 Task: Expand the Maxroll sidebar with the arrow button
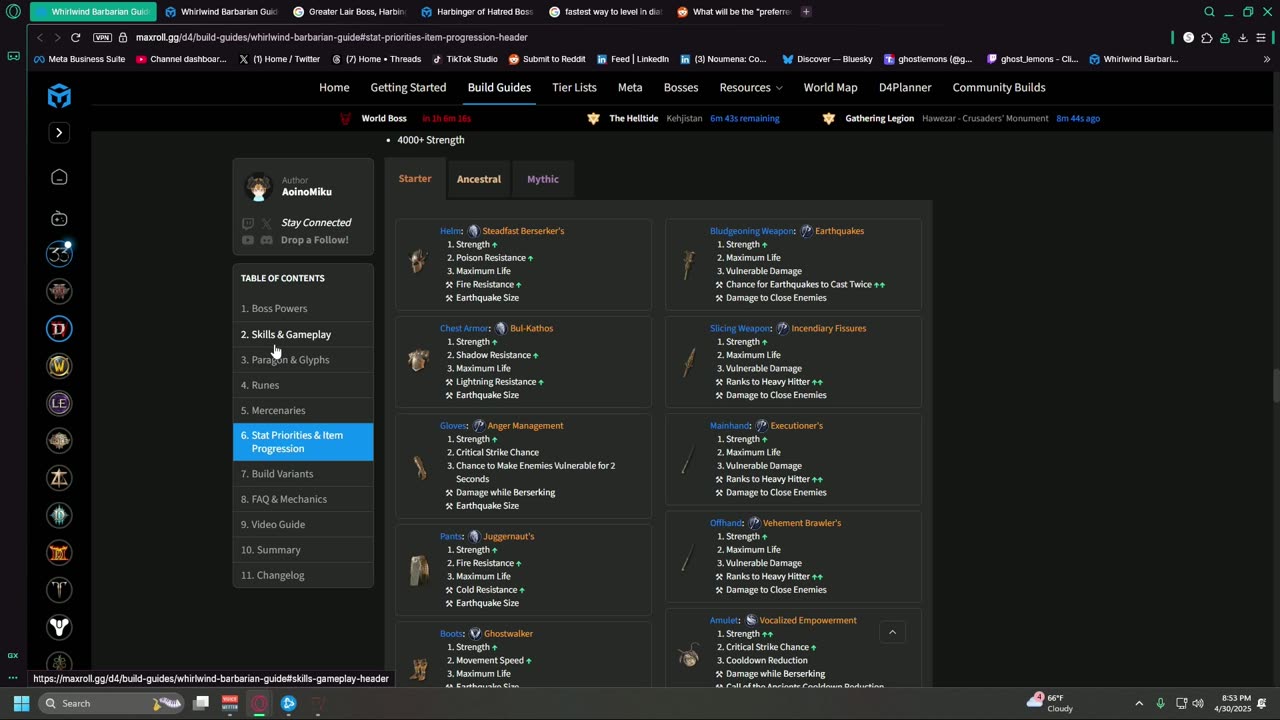[59, 133]
